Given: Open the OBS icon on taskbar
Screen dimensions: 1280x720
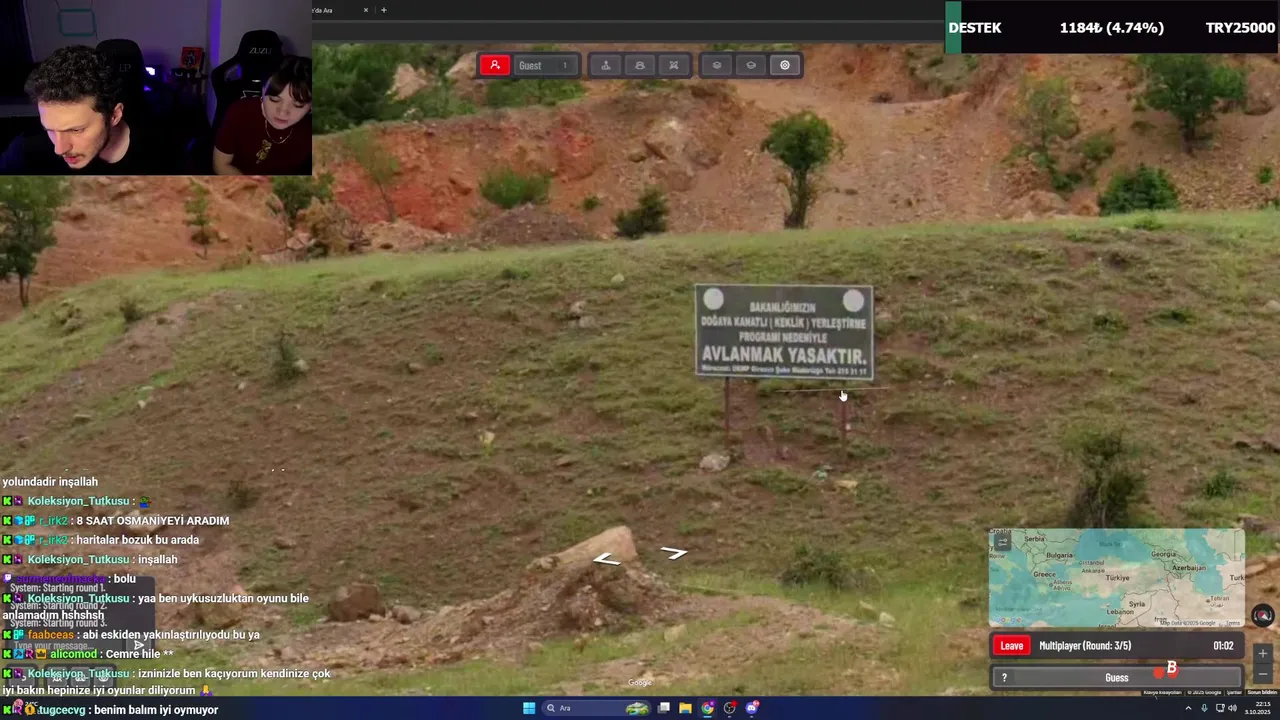Looking at the screenshot, I should [730, 708].
